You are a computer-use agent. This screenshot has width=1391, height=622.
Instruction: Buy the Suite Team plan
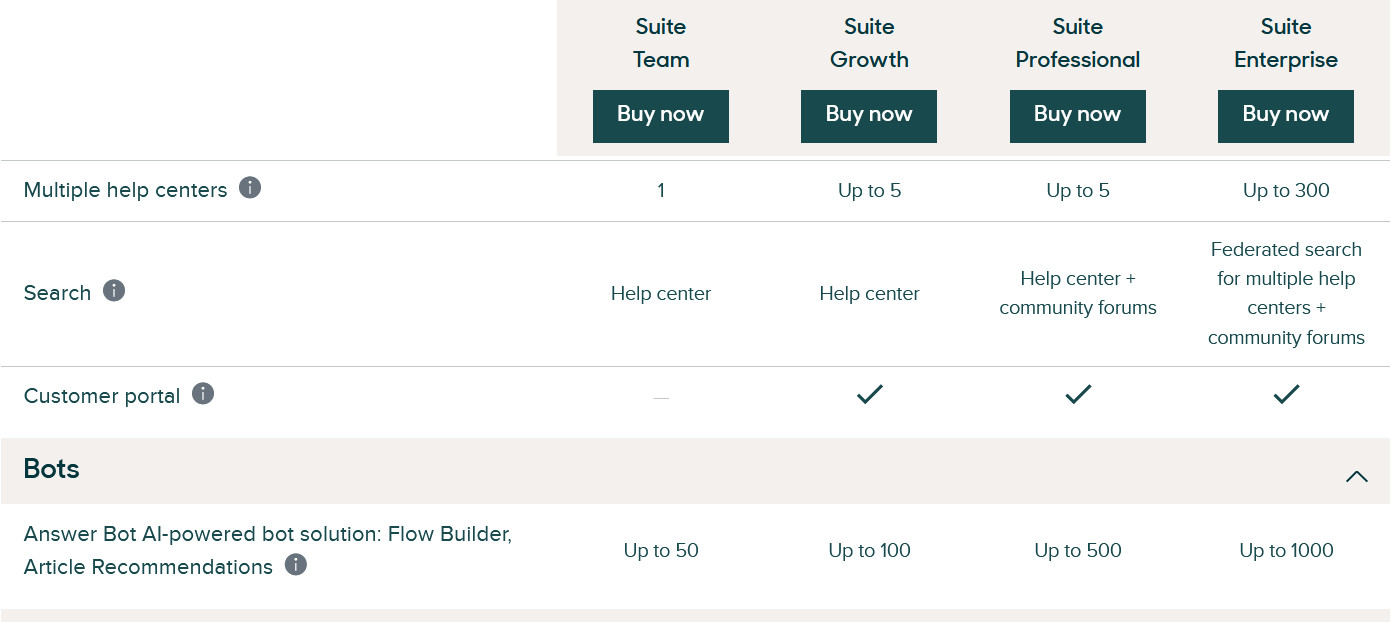point(661,116)
